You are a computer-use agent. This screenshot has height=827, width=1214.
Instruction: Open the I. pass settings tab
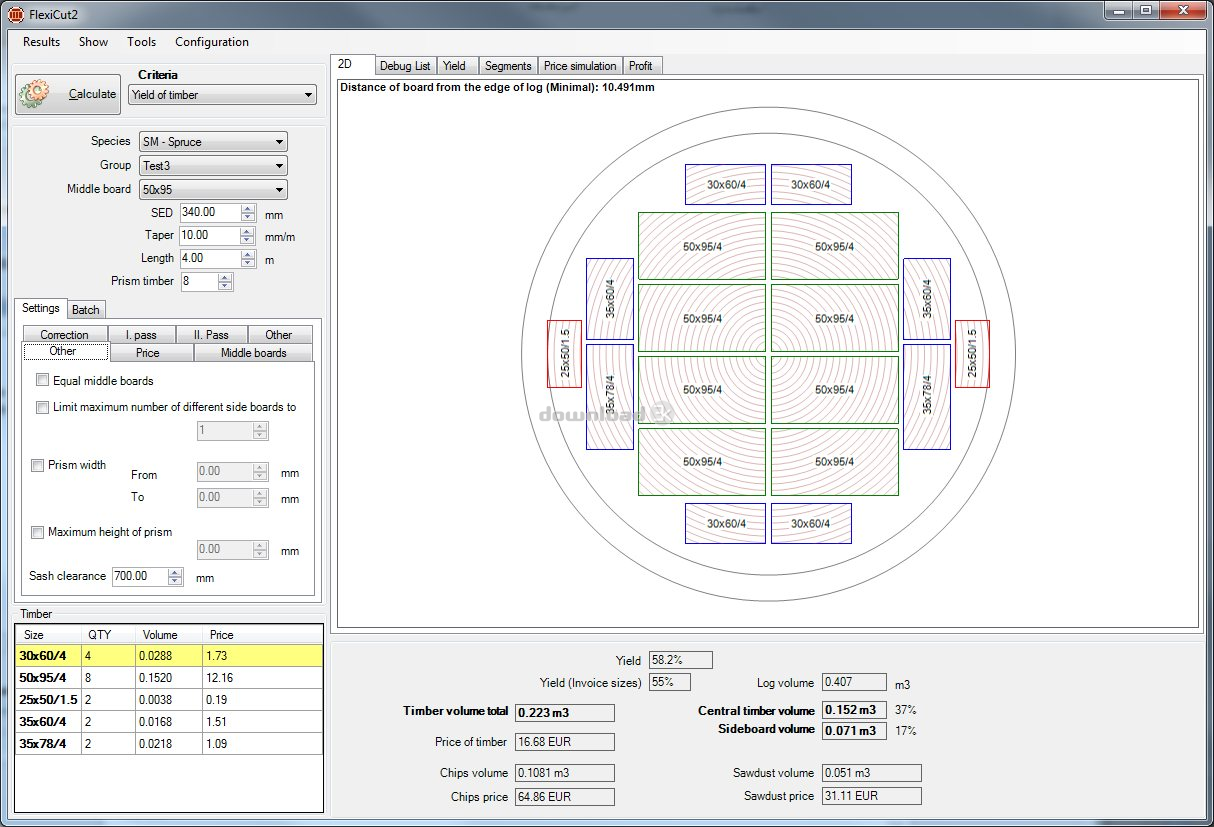click(140, 335)
